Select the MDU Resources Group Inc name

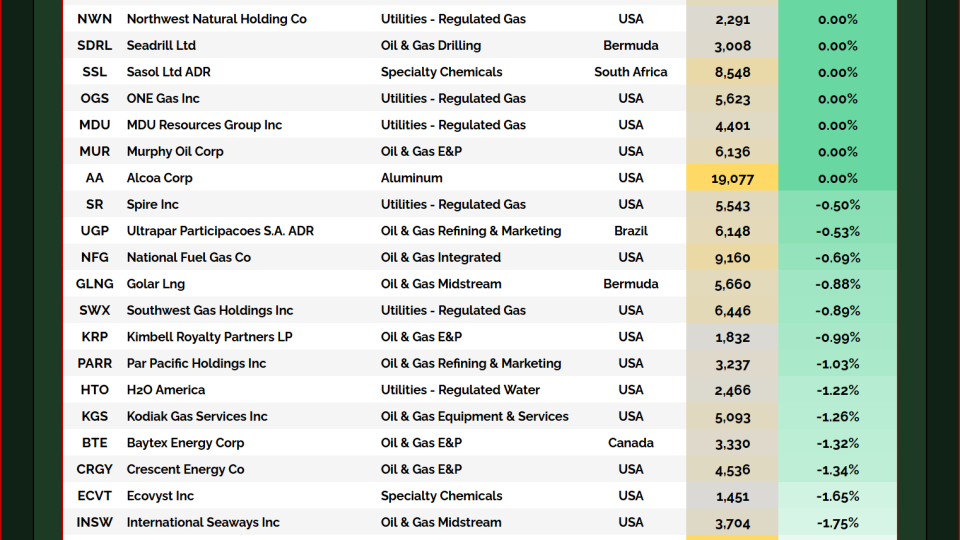(x=204, y=125)
